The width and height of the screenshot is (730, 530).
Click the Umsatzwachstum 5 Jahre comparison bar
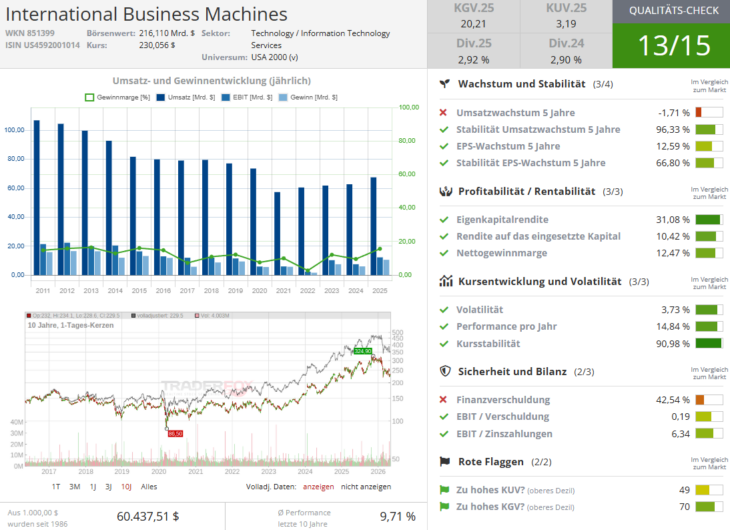click(709, 113)
